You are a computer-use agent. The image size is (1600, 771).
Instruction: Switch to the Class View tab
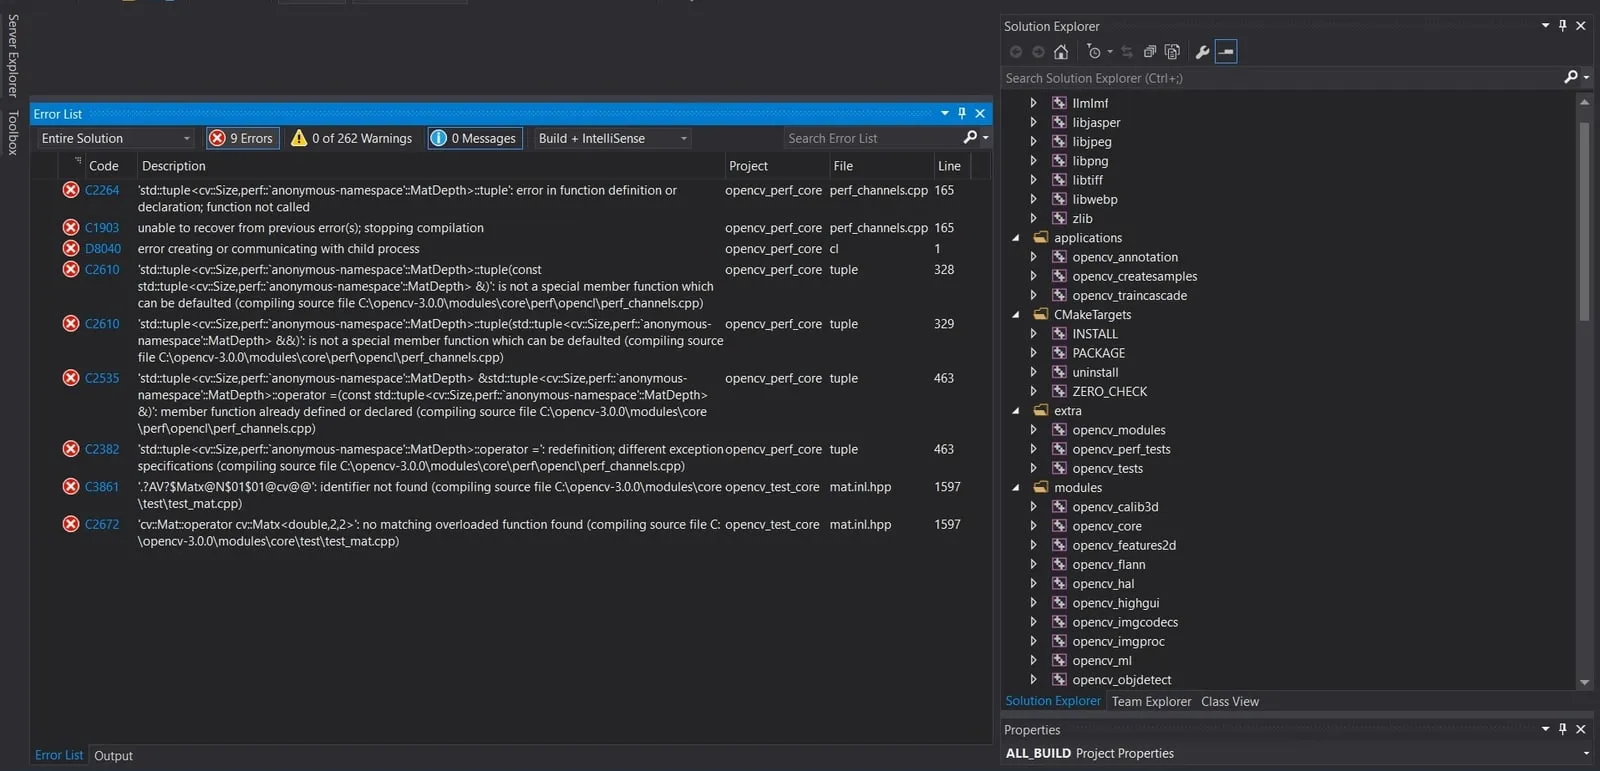point(1230,702)
